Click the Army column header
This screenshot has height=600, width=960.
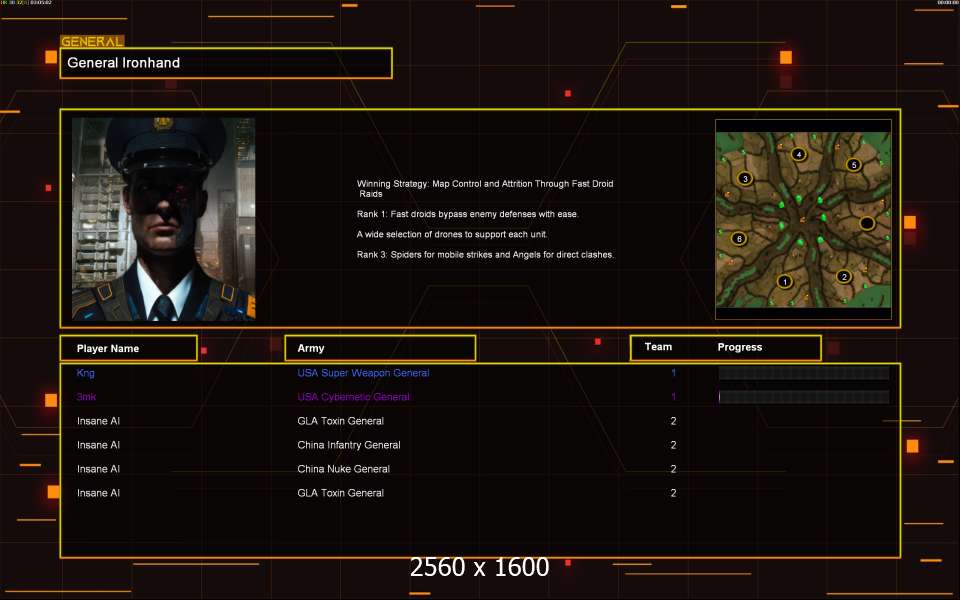379,348
